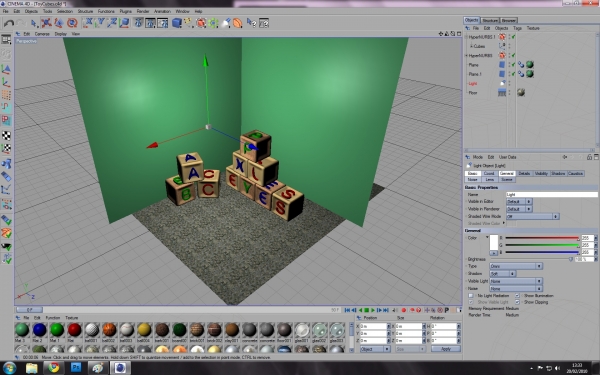The image size is (600, 375).
Task: Collapse the HyperNURBS.1 object tree
Action: coord(466,37)
